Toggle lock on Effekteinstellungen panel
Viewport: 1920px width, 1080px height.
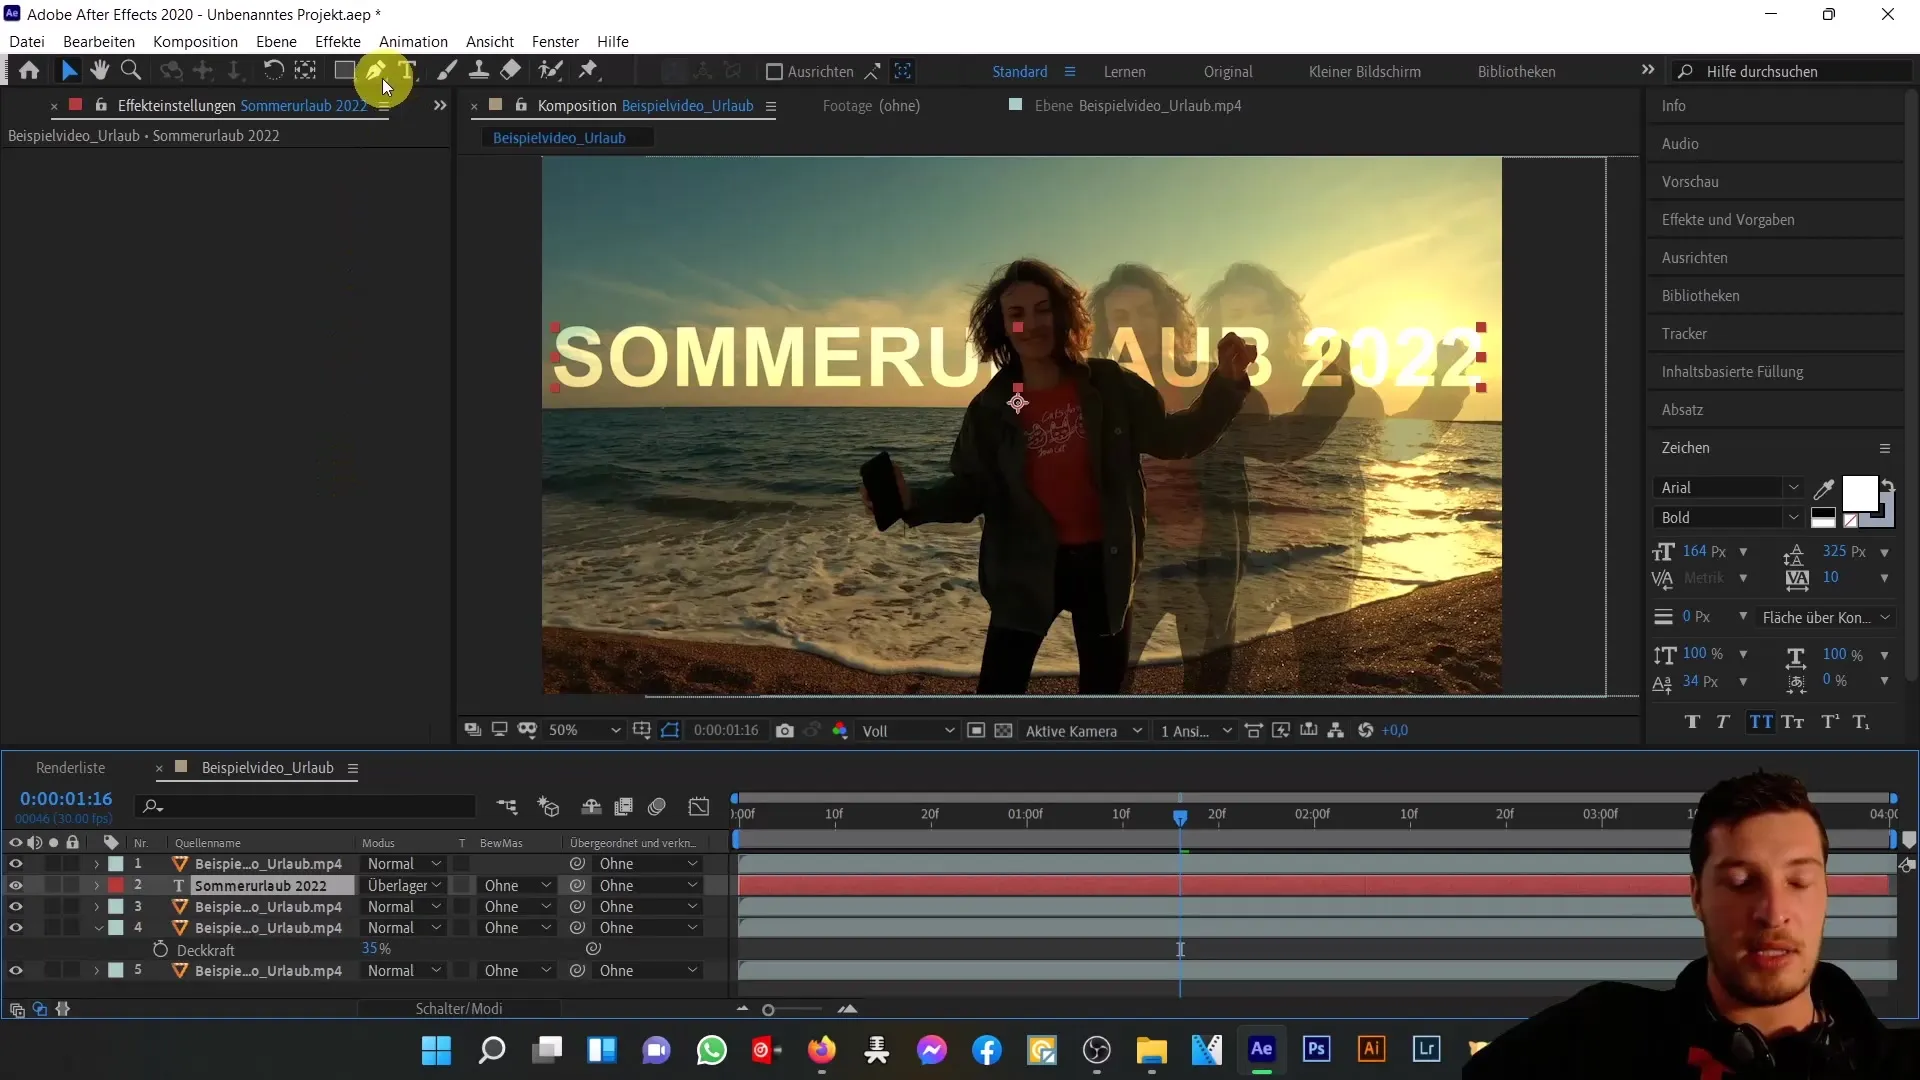pyautogui.click(x=101, y=105)
